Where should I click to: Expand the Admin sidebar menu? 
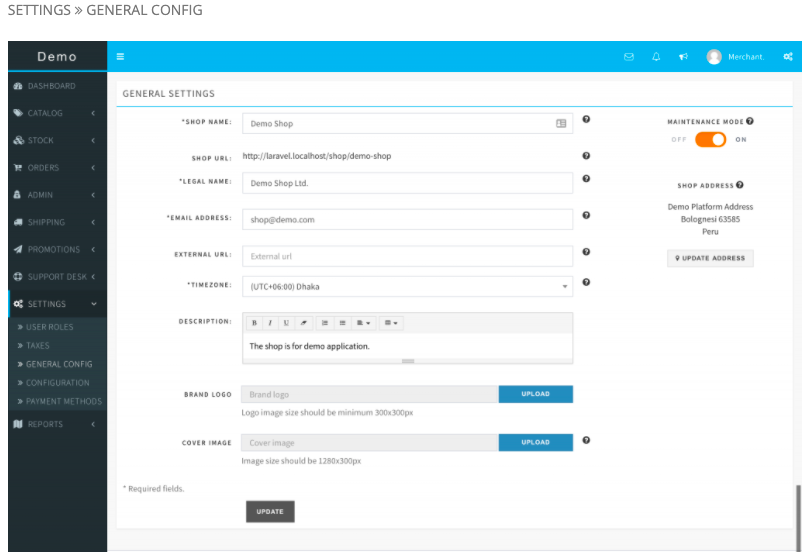pyautogui.click(x=57, y=195)
